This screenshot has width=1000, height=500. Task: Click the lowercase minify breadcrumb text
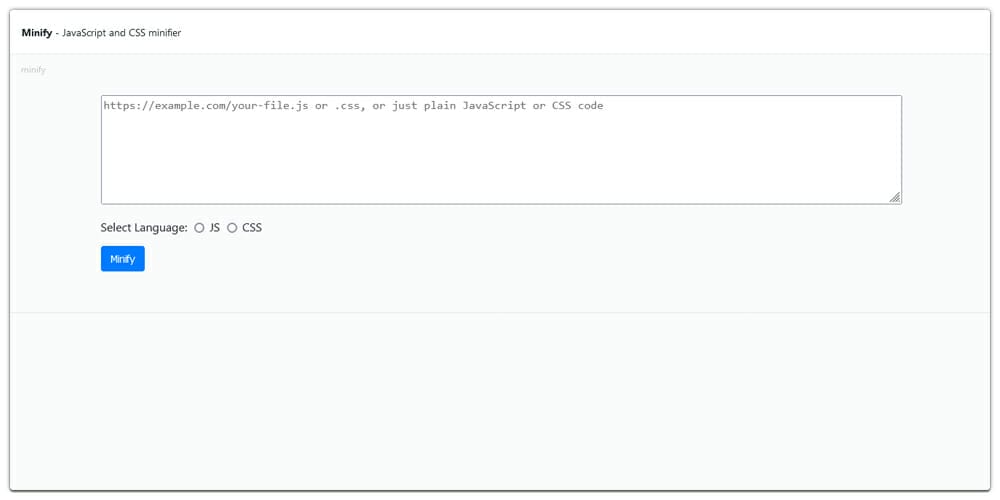33,70
